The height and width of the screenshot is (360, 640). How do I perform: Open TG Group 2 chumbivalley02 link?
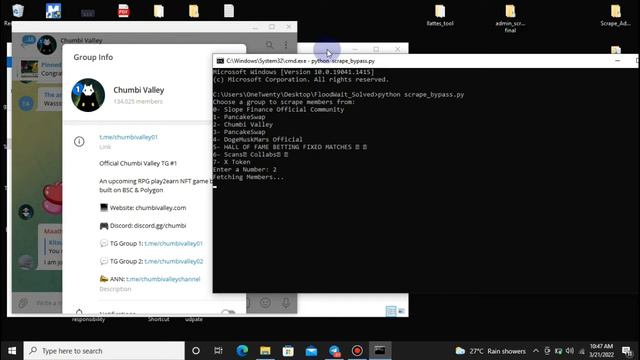(173, 261)
